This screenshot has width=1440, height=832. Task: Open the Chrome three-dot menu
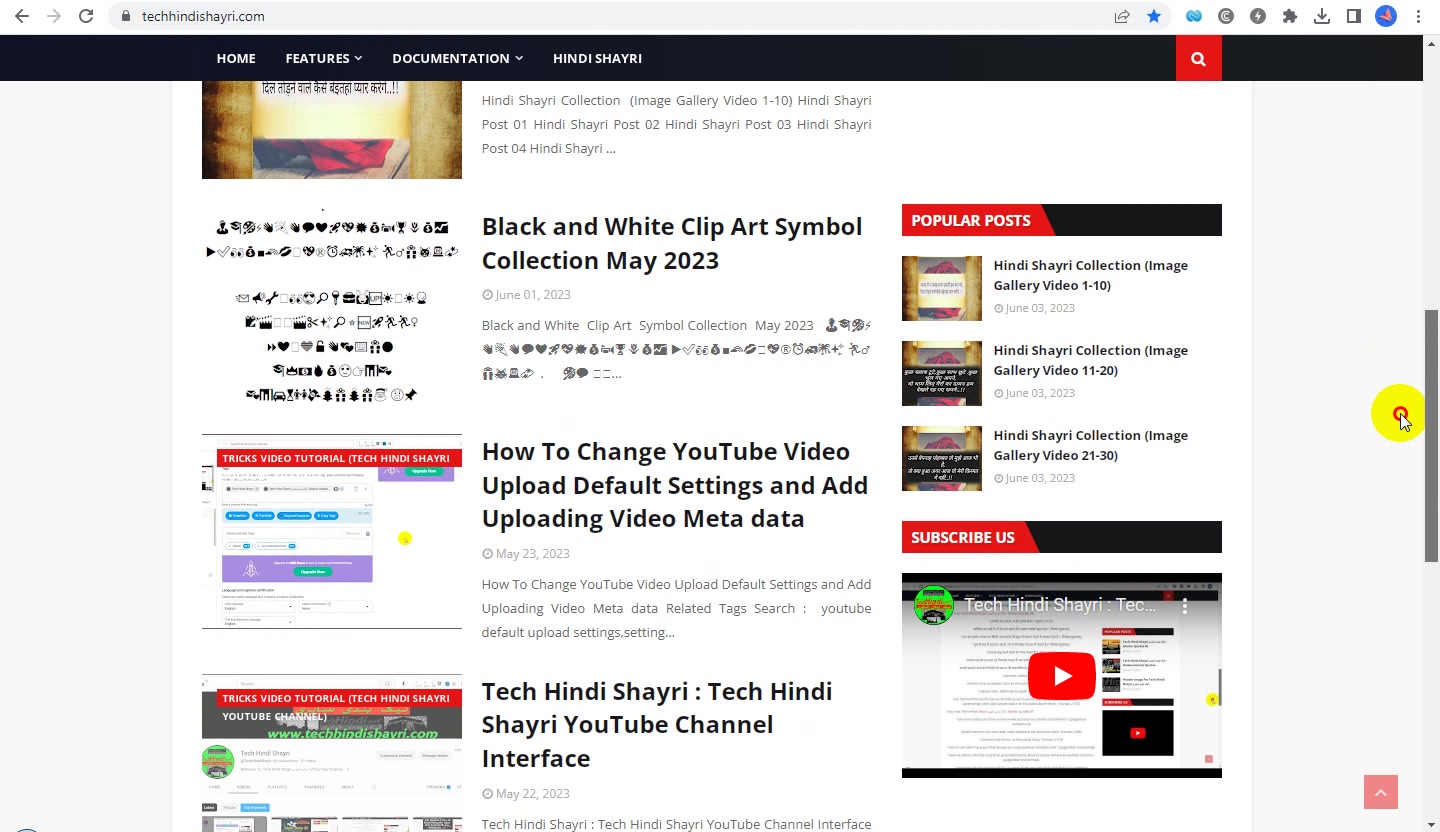click(x=1418, y=16)
